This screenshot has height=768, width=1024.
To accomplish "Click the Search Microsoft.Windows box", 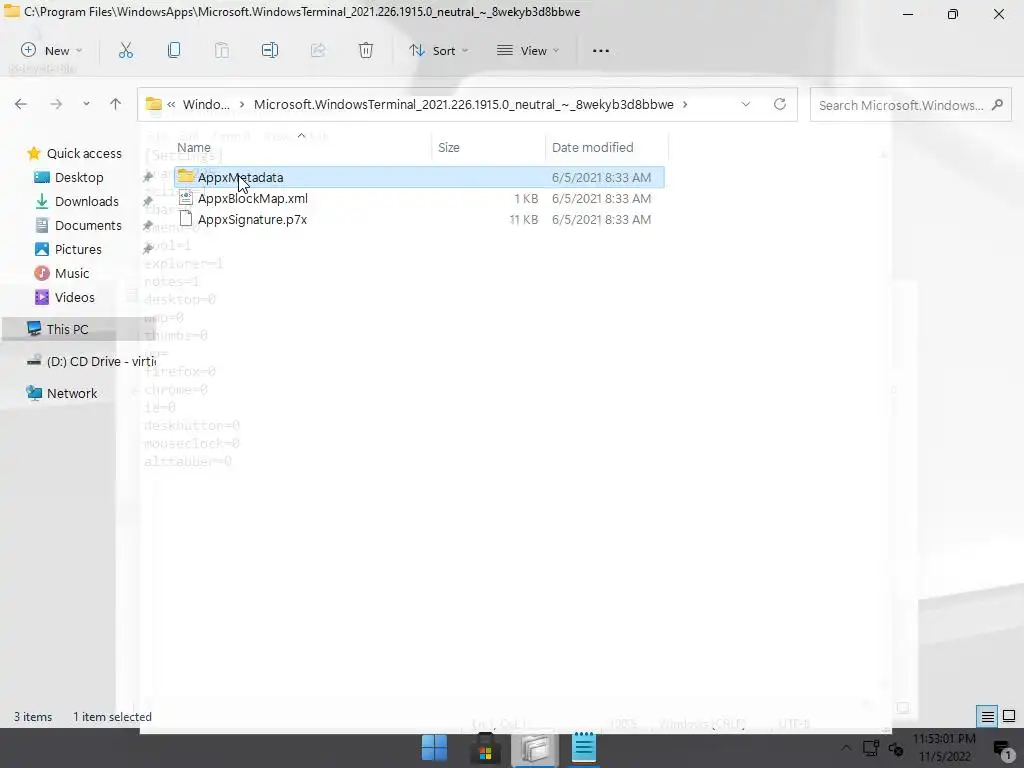I will [x=910, y=104].
